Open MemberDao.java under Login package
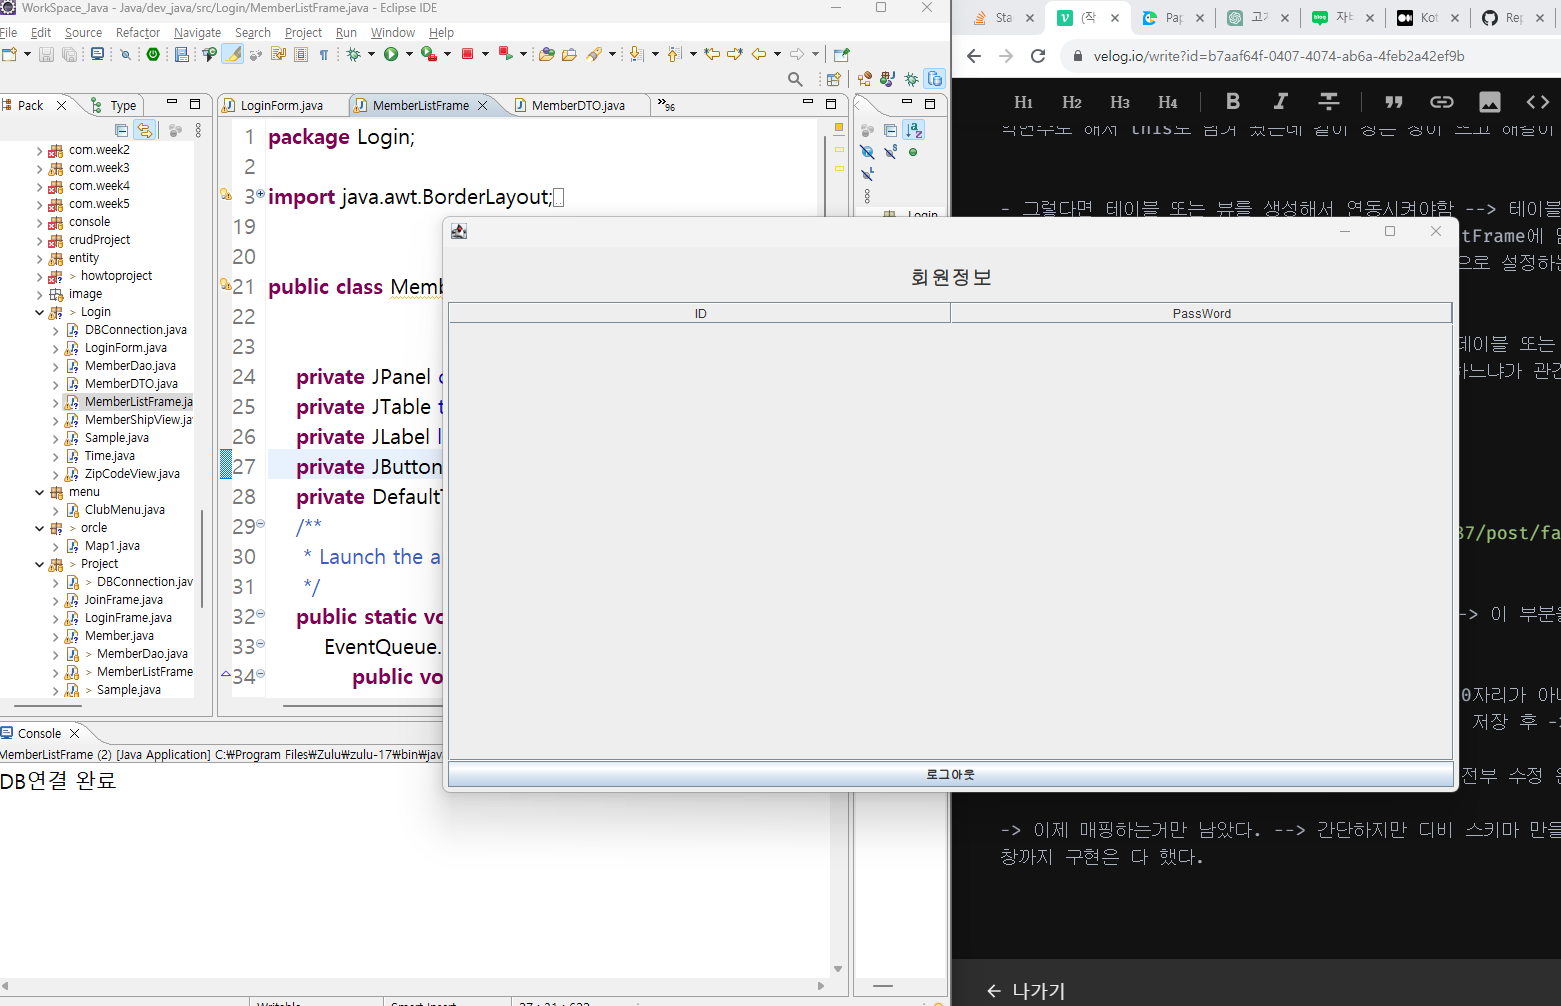 coord(130,366)
